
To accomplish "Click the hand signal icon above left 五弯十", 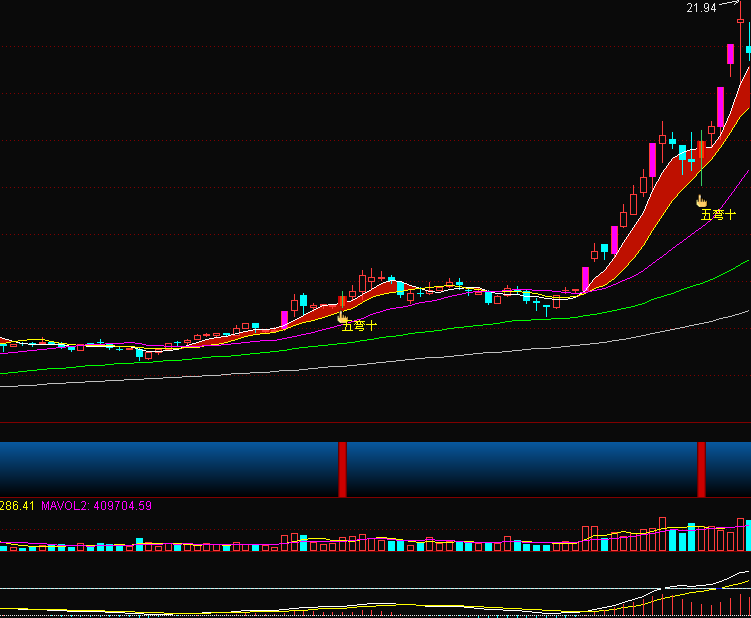I will click(342, 317).
